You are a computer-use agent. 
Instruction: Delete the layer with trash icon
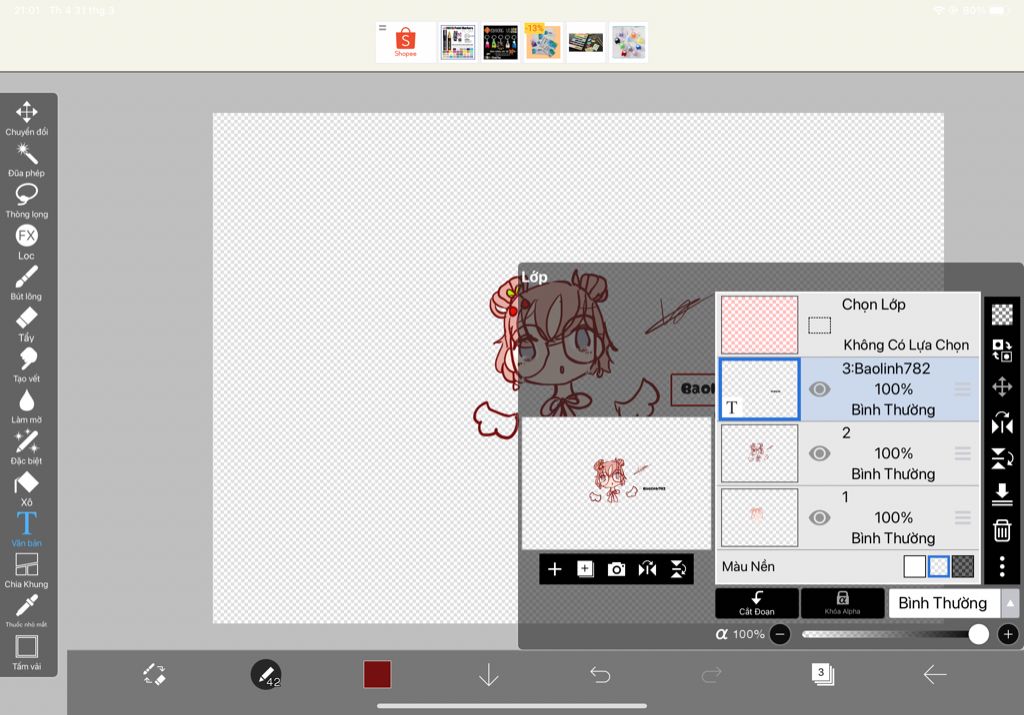pos(1002,530)
